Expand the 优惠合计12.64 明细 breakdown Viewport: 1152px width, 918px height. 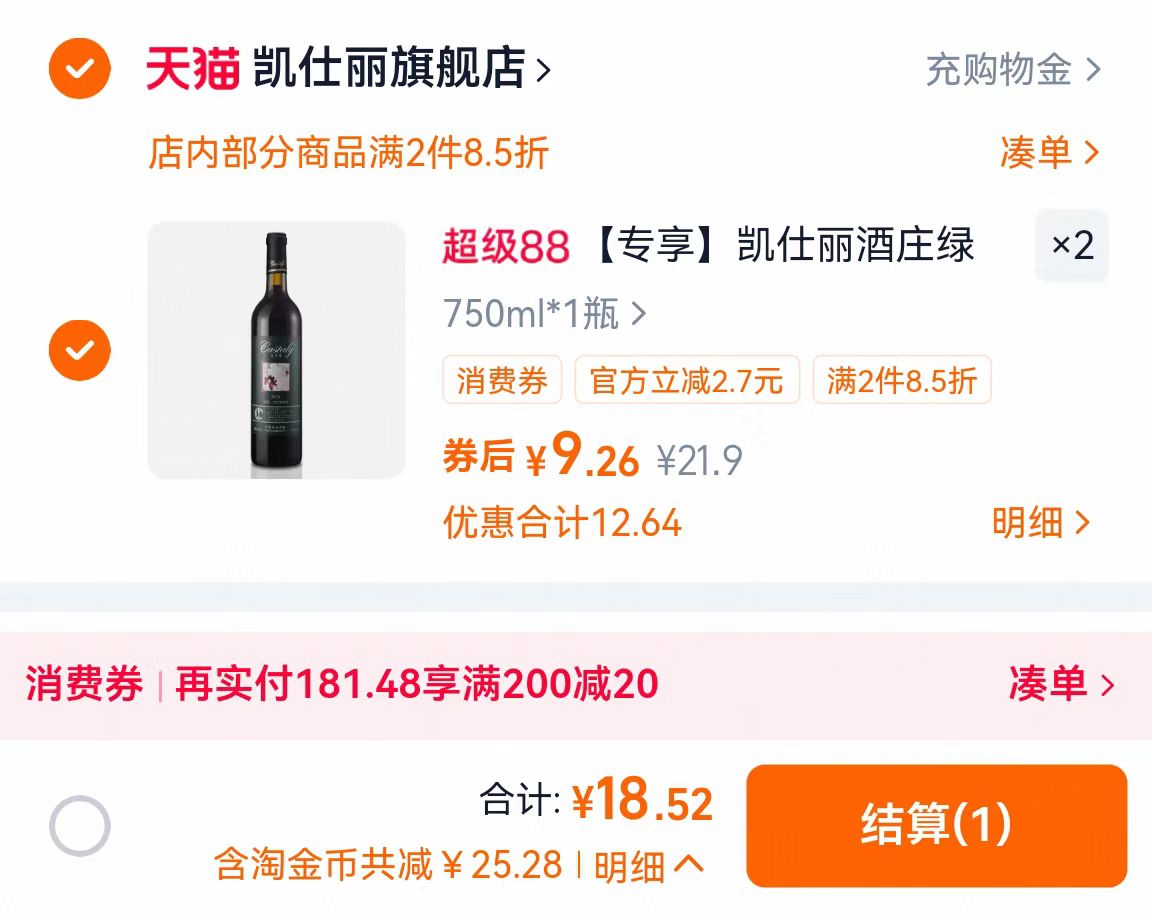click(x=1044, y=522)
